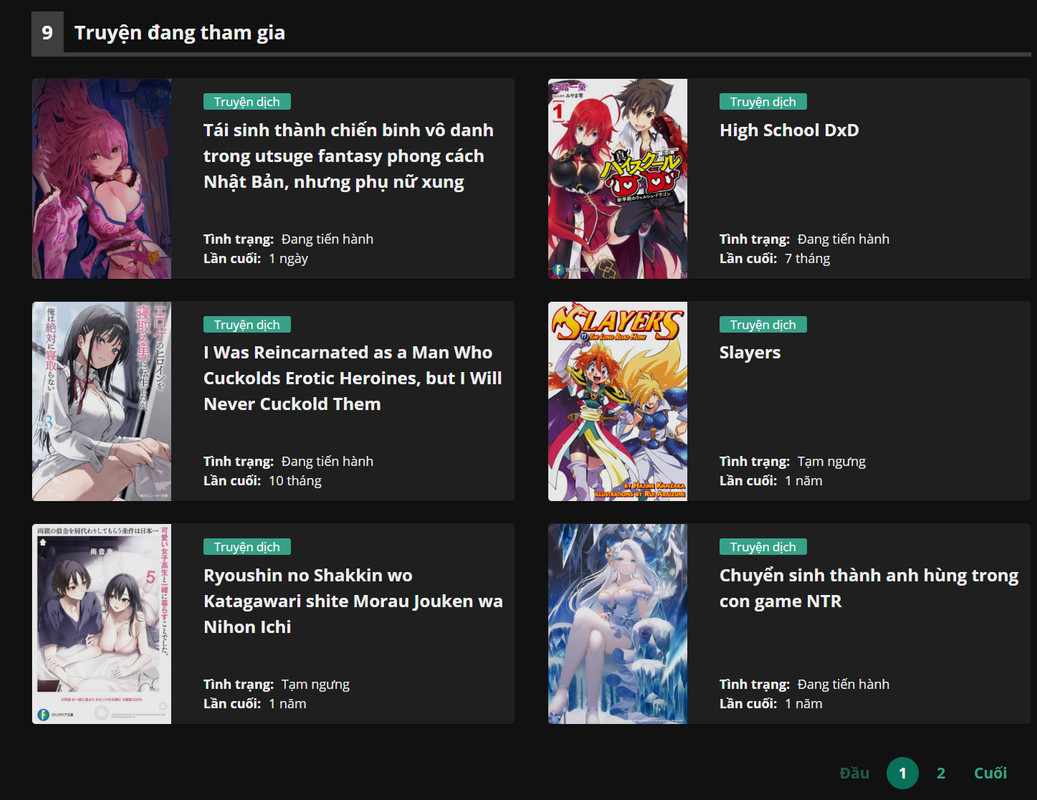Open 'I Was Reincarnated as a Man' title
This screenshot has width=1037, height=800.
pos(353,378)
